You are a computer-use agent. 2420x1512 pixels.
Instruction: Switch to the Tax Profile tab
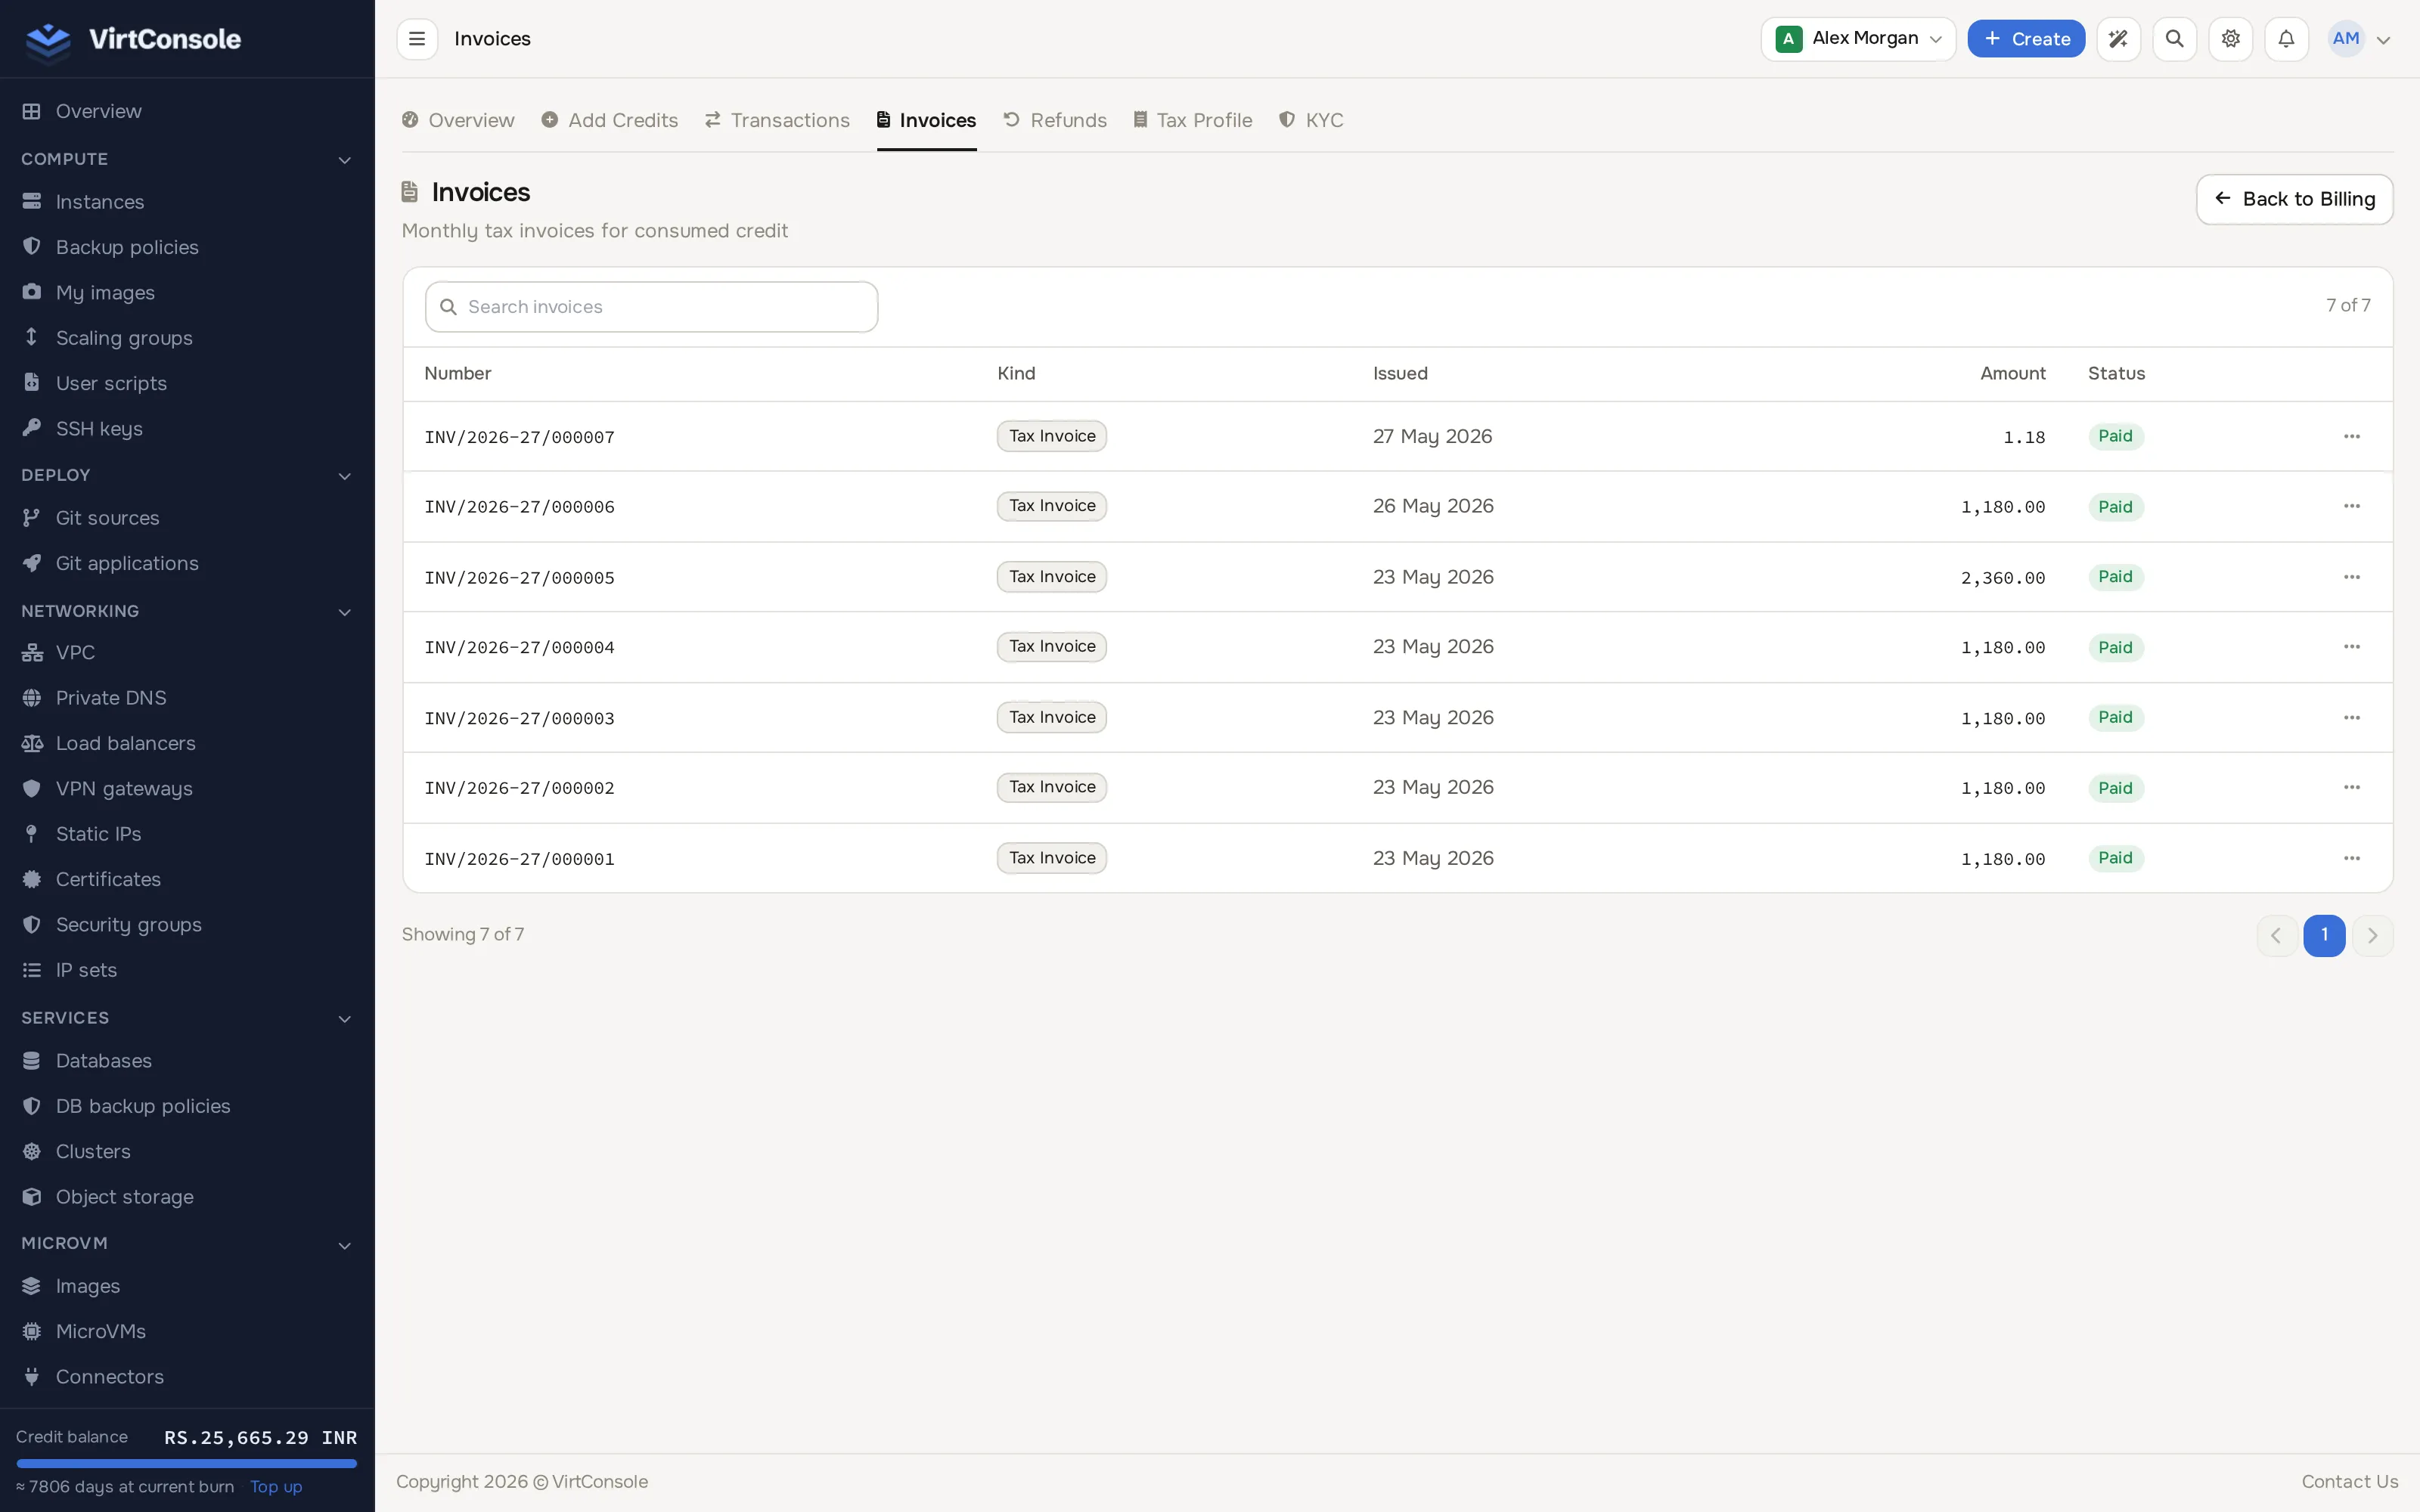click(1192, 120)
